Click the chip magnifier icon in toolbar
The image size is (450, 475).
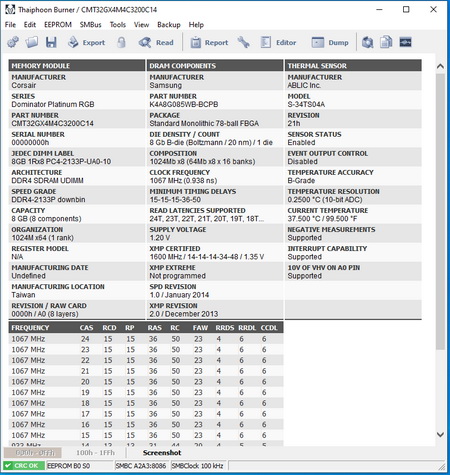click(367, 42)
